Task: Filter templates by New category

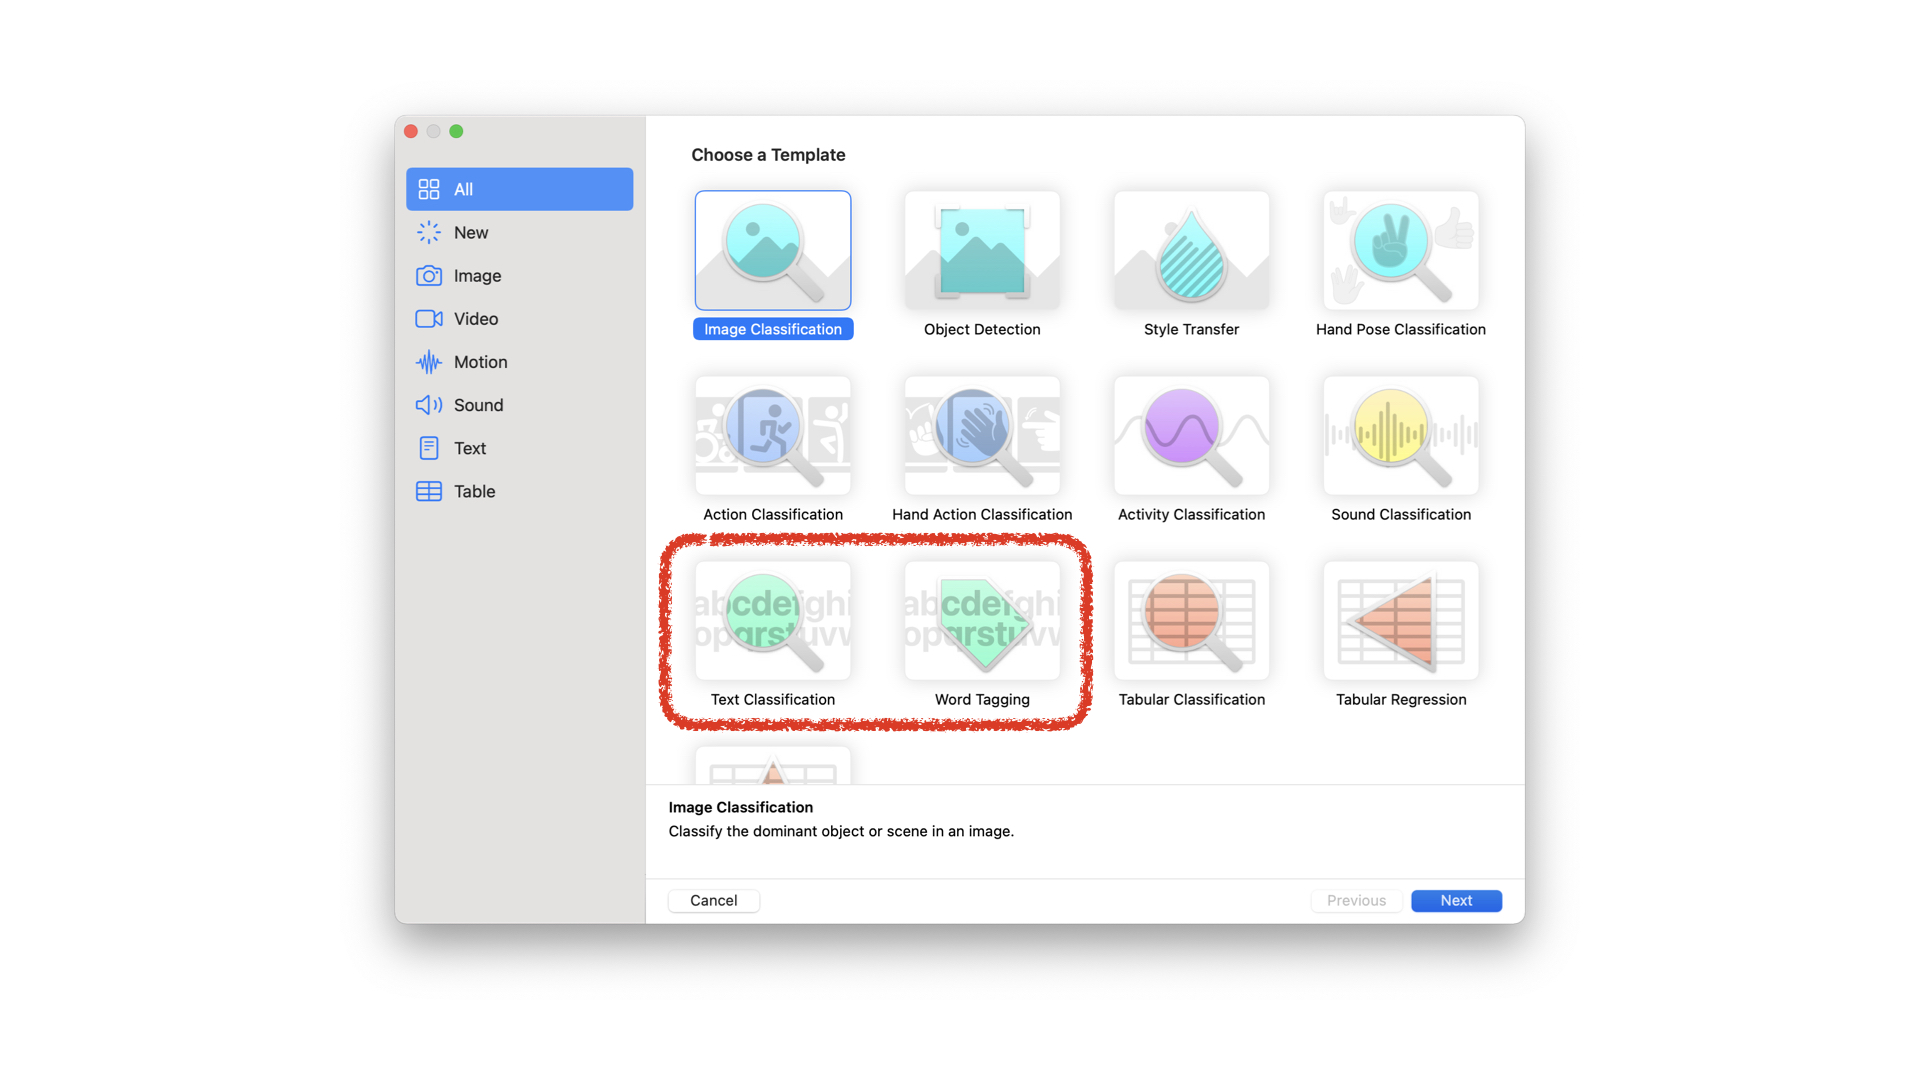Action: pos(519,232)
